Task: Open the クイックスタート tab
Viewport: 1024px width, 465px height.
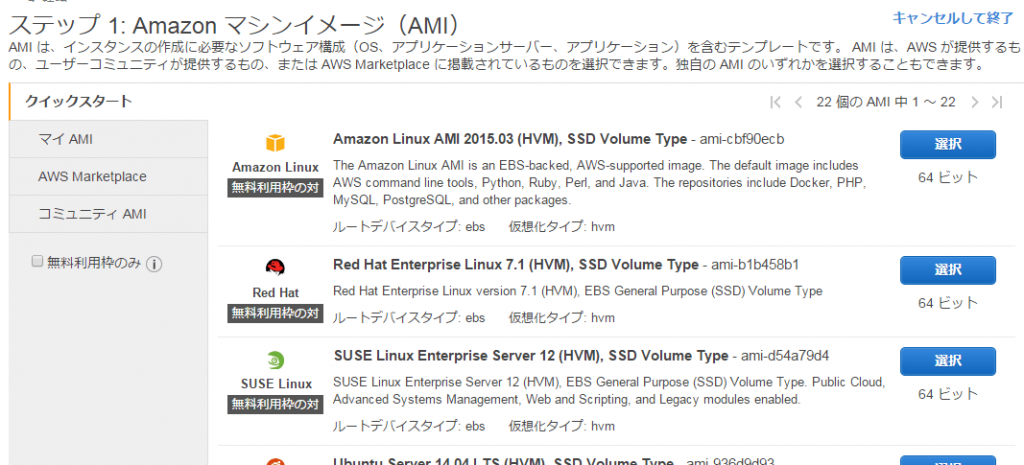Action: [x=78, y=101]
